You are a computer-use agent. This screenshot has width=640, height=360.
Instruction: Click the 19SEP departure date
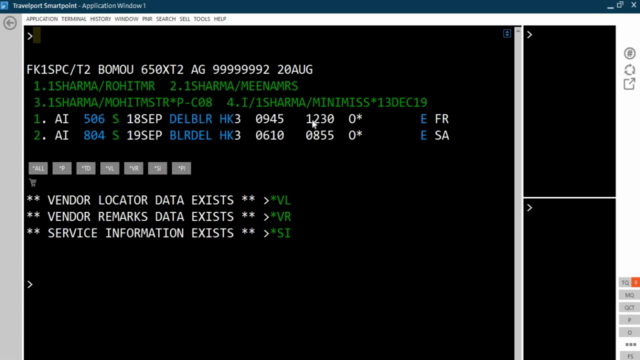click(x=144, y=135)
